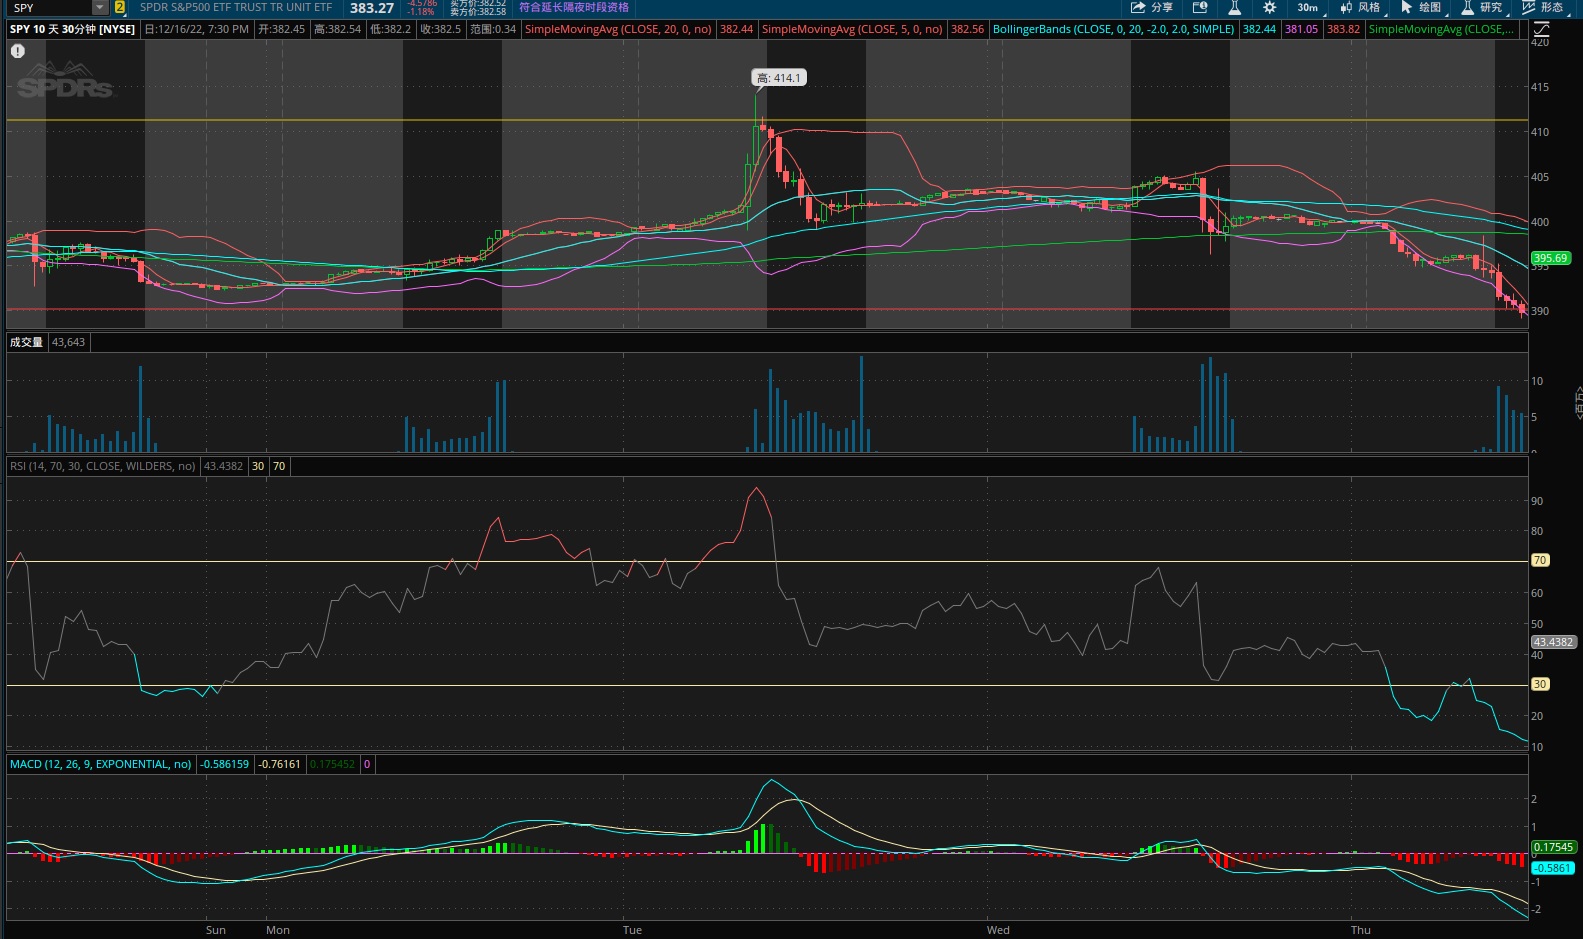Click the SPDR S&P500 ETF TRUST description

[x=236, y=7]
